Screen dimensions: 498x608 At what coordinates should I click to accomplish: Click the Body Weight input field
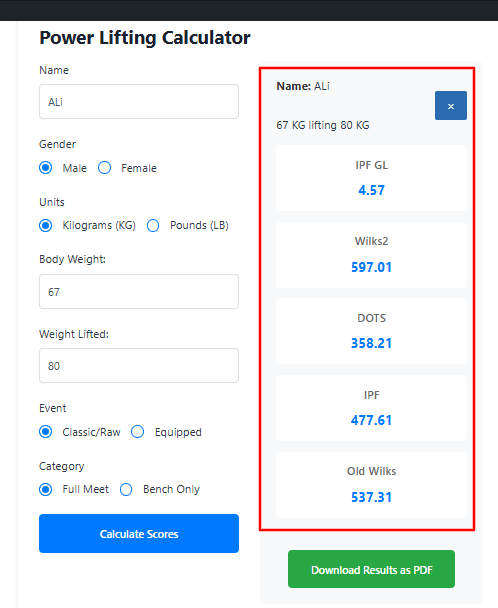click(x=139, y=292)
